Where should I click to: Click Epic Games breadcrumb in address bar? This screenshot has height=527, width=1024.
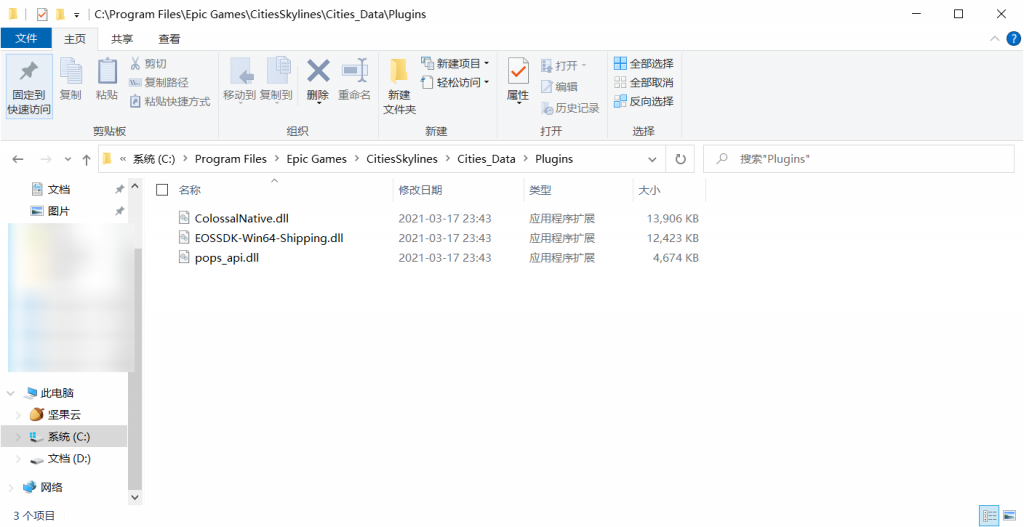317,159
